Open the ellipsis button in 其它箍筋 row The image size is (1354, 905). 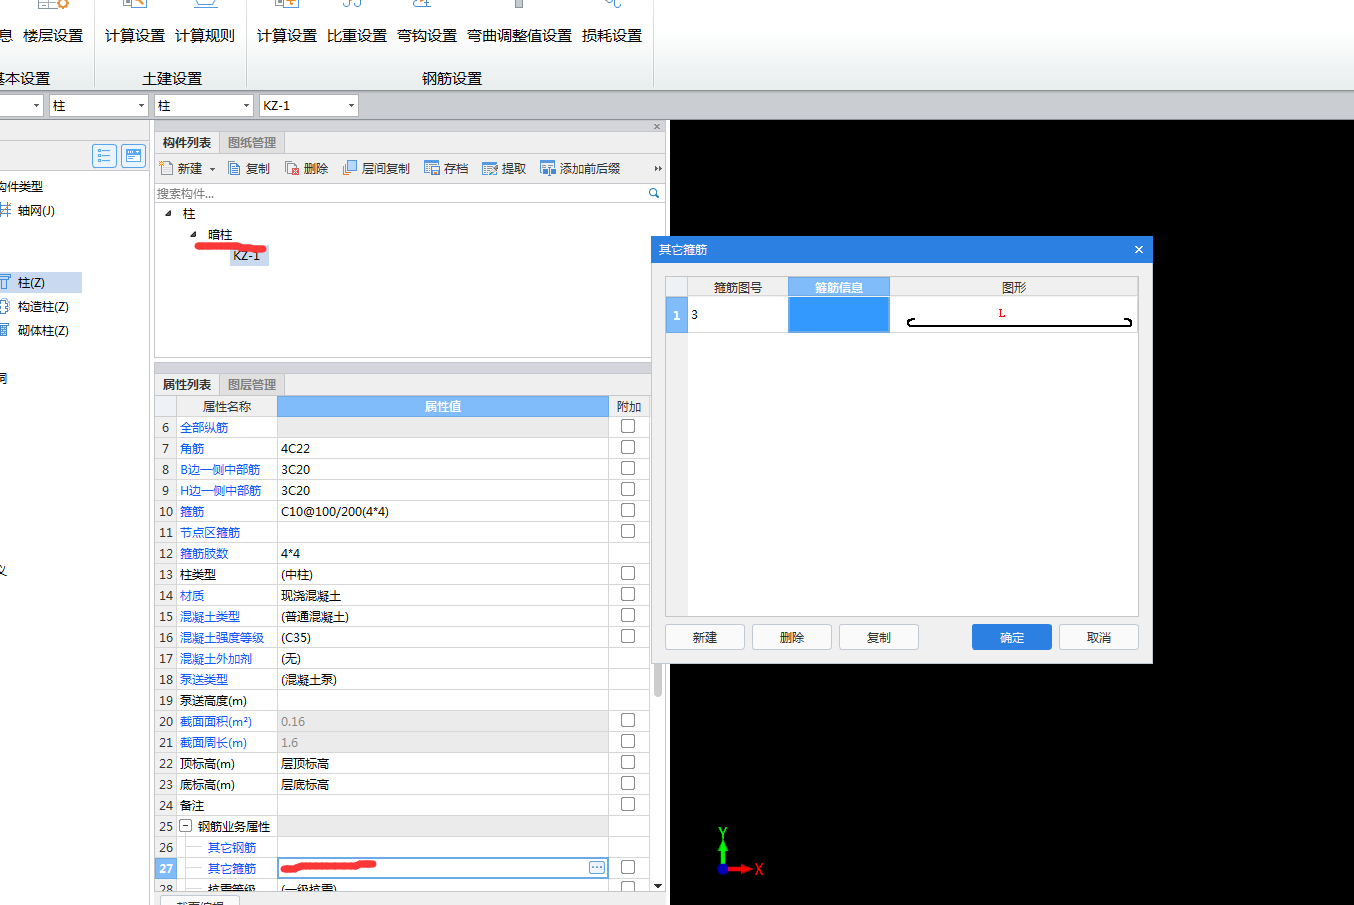coord(597,867)
